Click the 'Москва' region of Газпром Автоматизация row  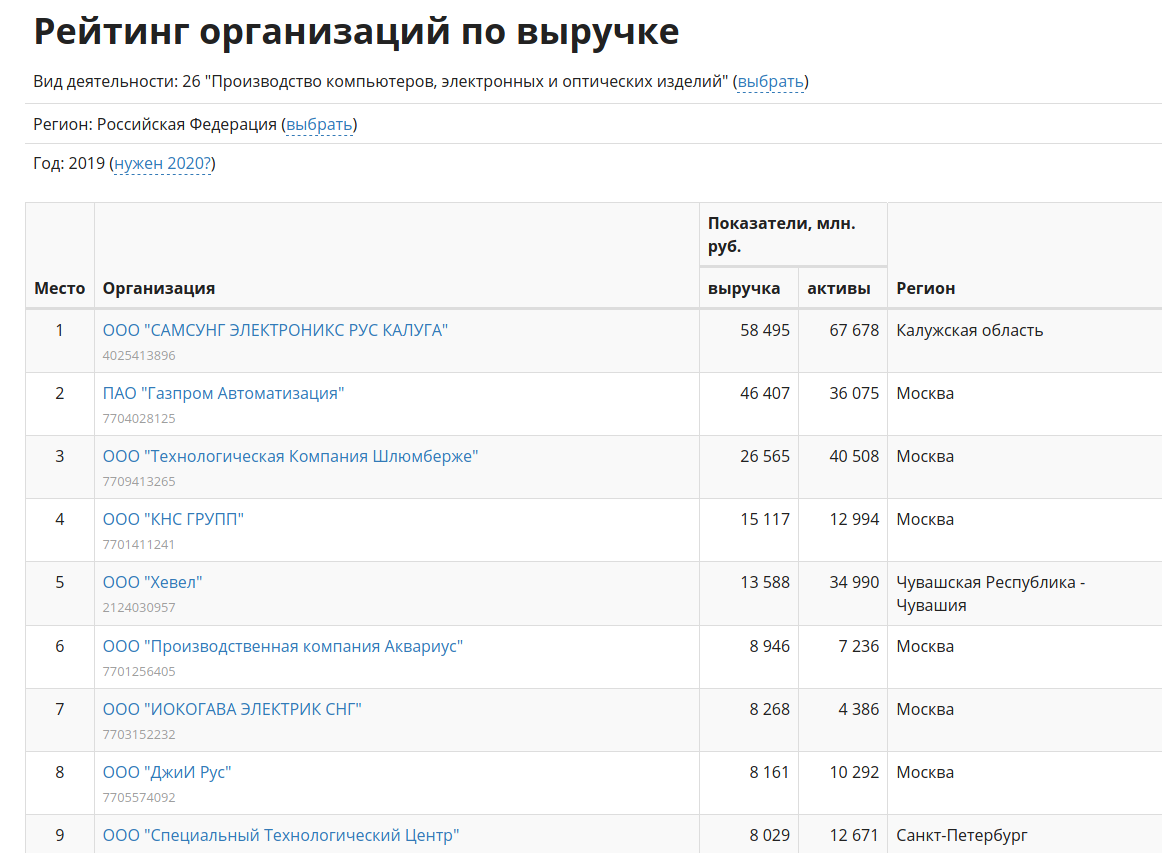click(925, 394)
